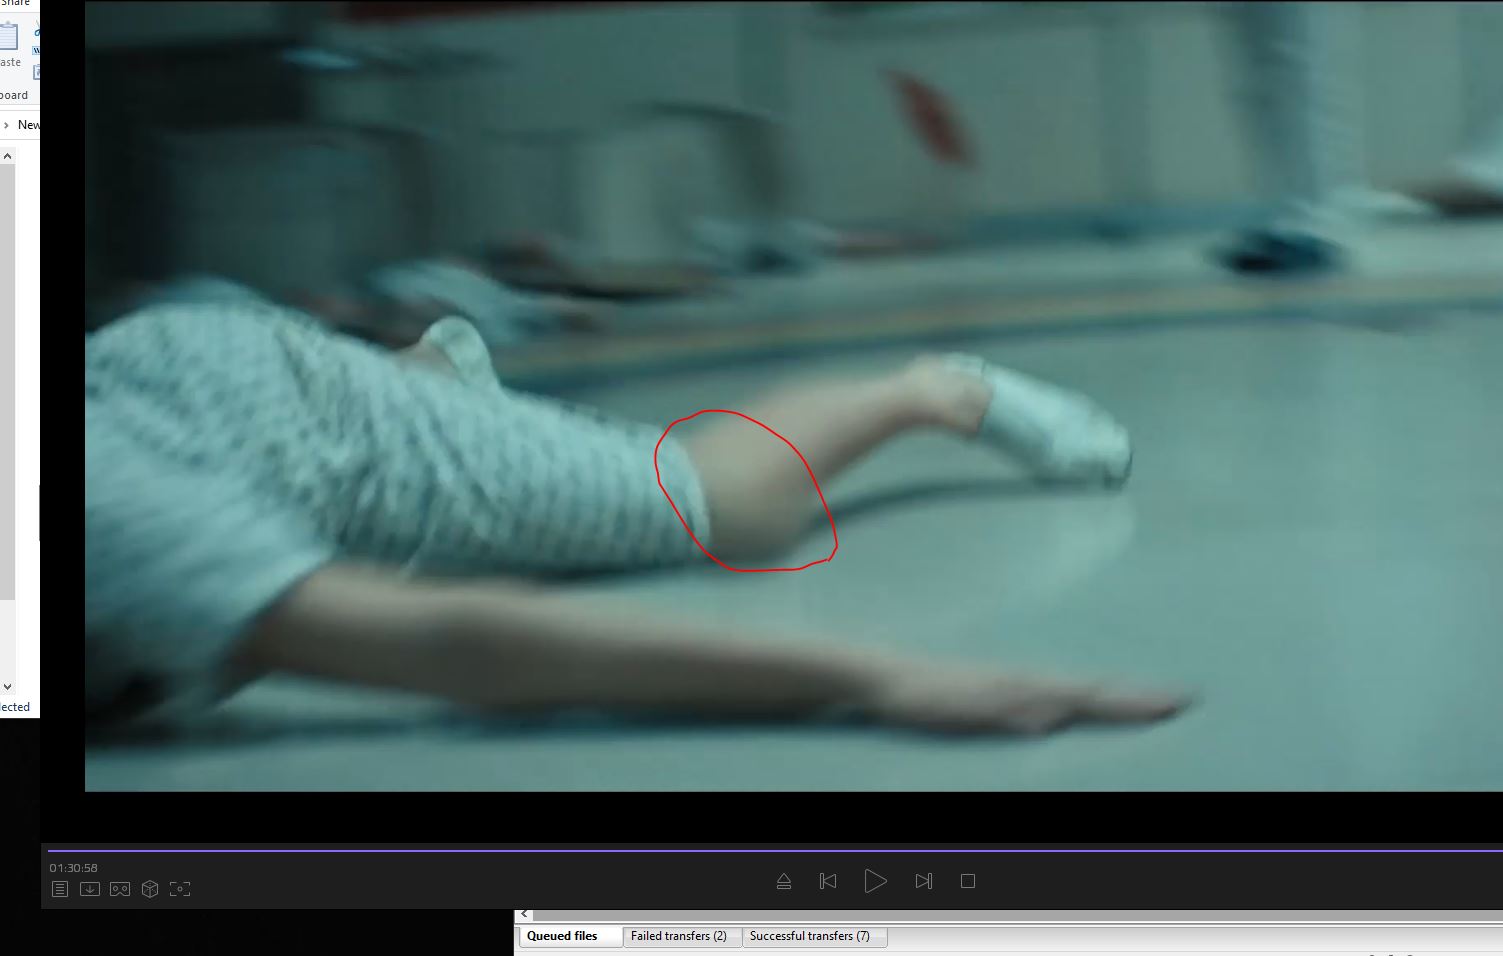Viewport: 1503px width, 956px height.
Task: Click the Stop playback square icon
Action: (x=967, y=881)
